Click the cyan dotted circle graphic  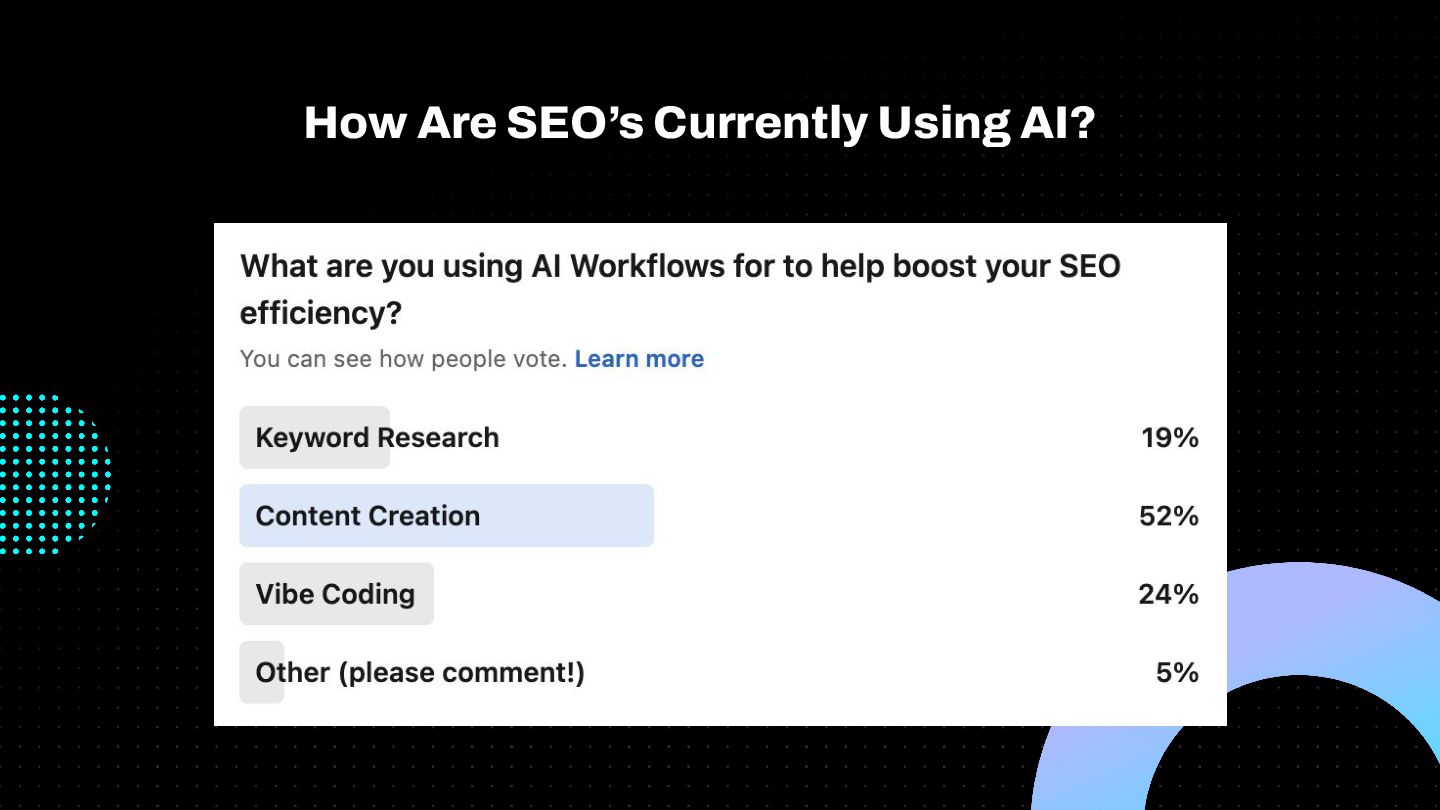coord(50,474)
